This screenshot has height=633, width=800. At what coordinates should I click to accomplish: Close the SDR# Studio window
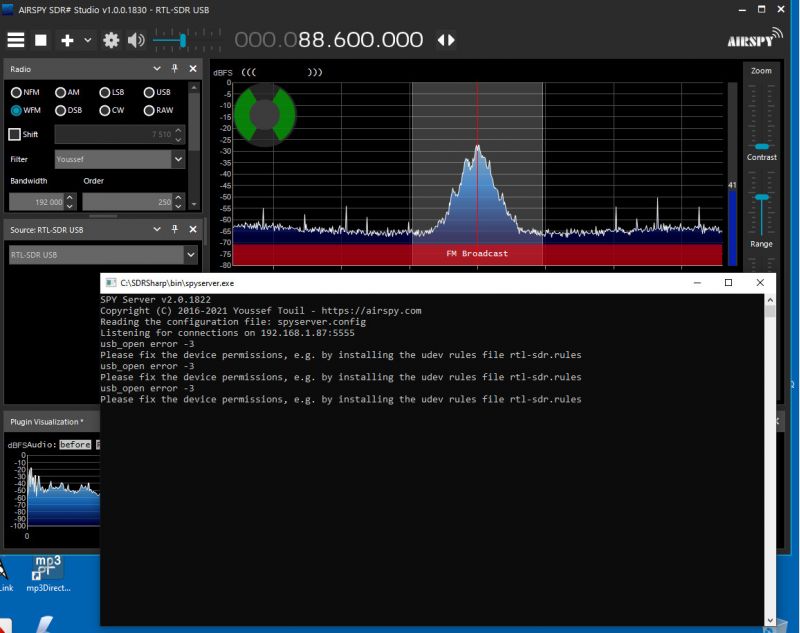781,9
